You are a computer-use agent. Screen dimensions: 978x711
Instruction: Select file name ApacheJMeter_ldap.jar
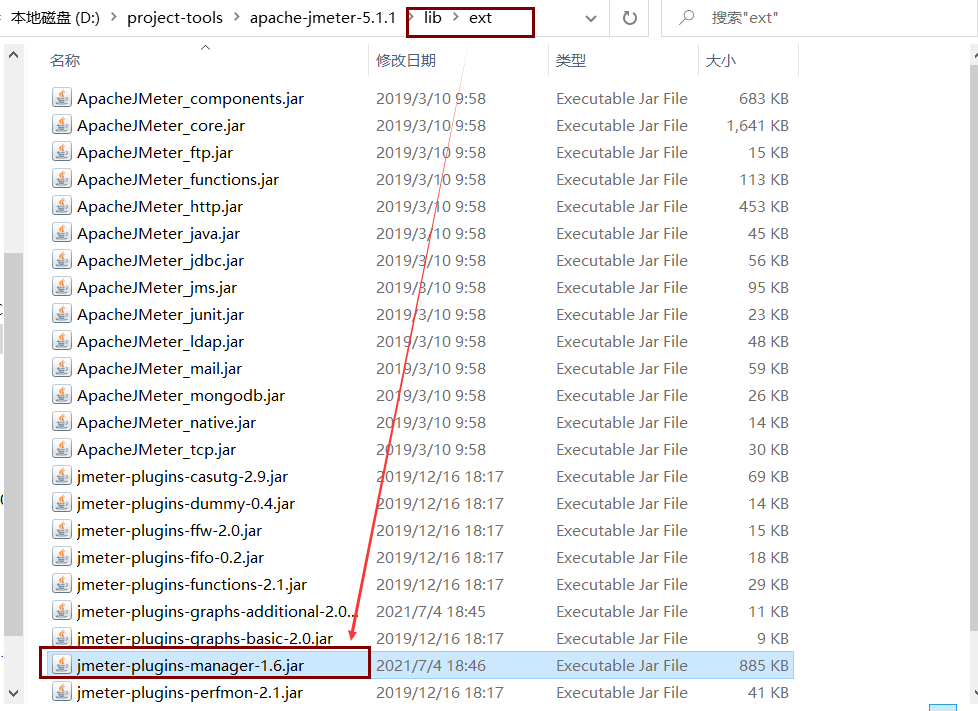(160, 341)
